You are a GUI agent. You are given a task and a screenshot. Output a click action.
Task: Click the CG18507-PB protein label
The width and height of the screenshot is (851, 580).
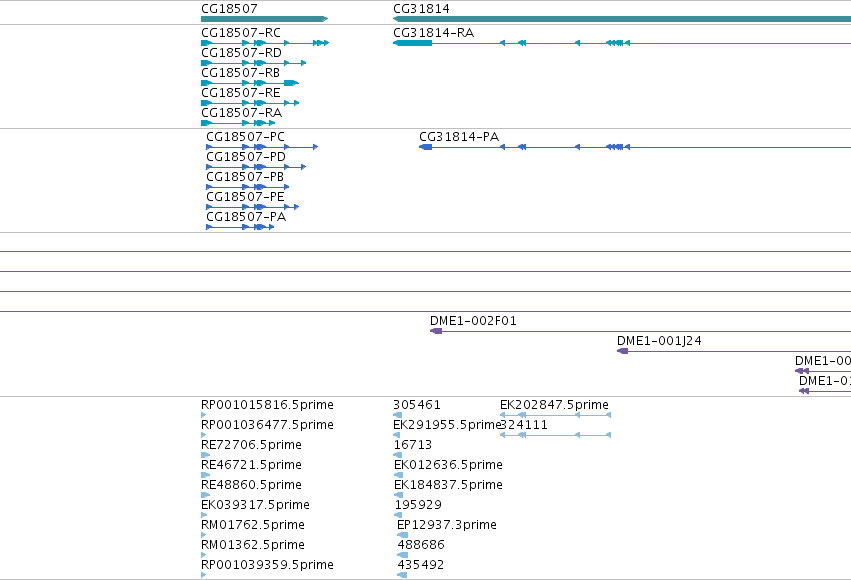pos(245,177)
